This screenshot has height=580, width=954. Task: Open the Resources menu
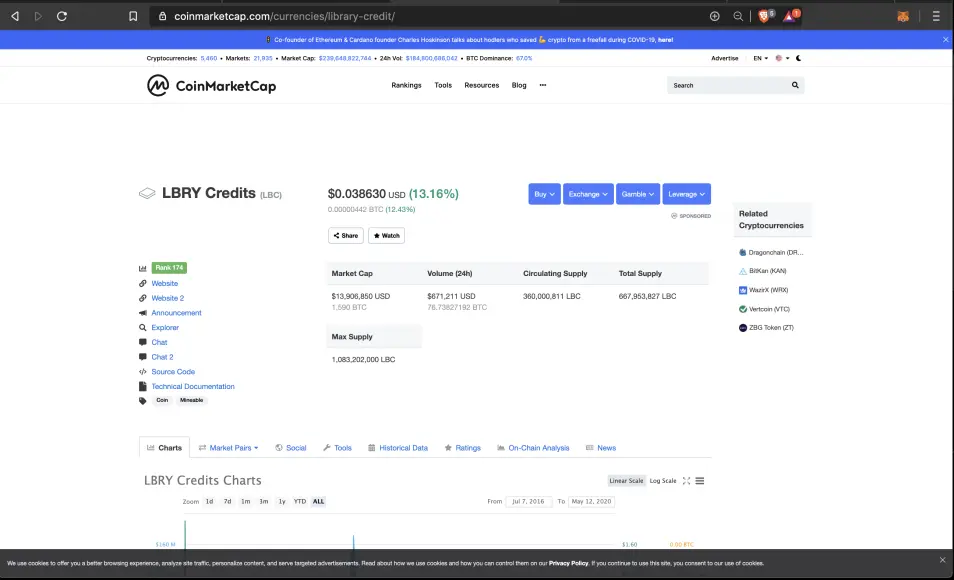coord(481,85)
